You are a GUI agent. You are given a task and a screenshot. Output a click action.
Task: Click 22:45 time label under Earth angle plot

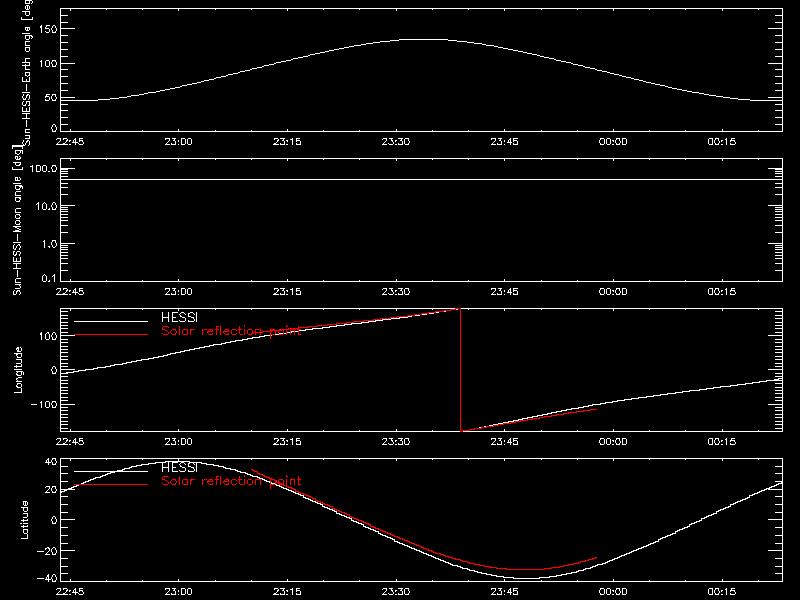pyautogui.click(x=70, y=141)
